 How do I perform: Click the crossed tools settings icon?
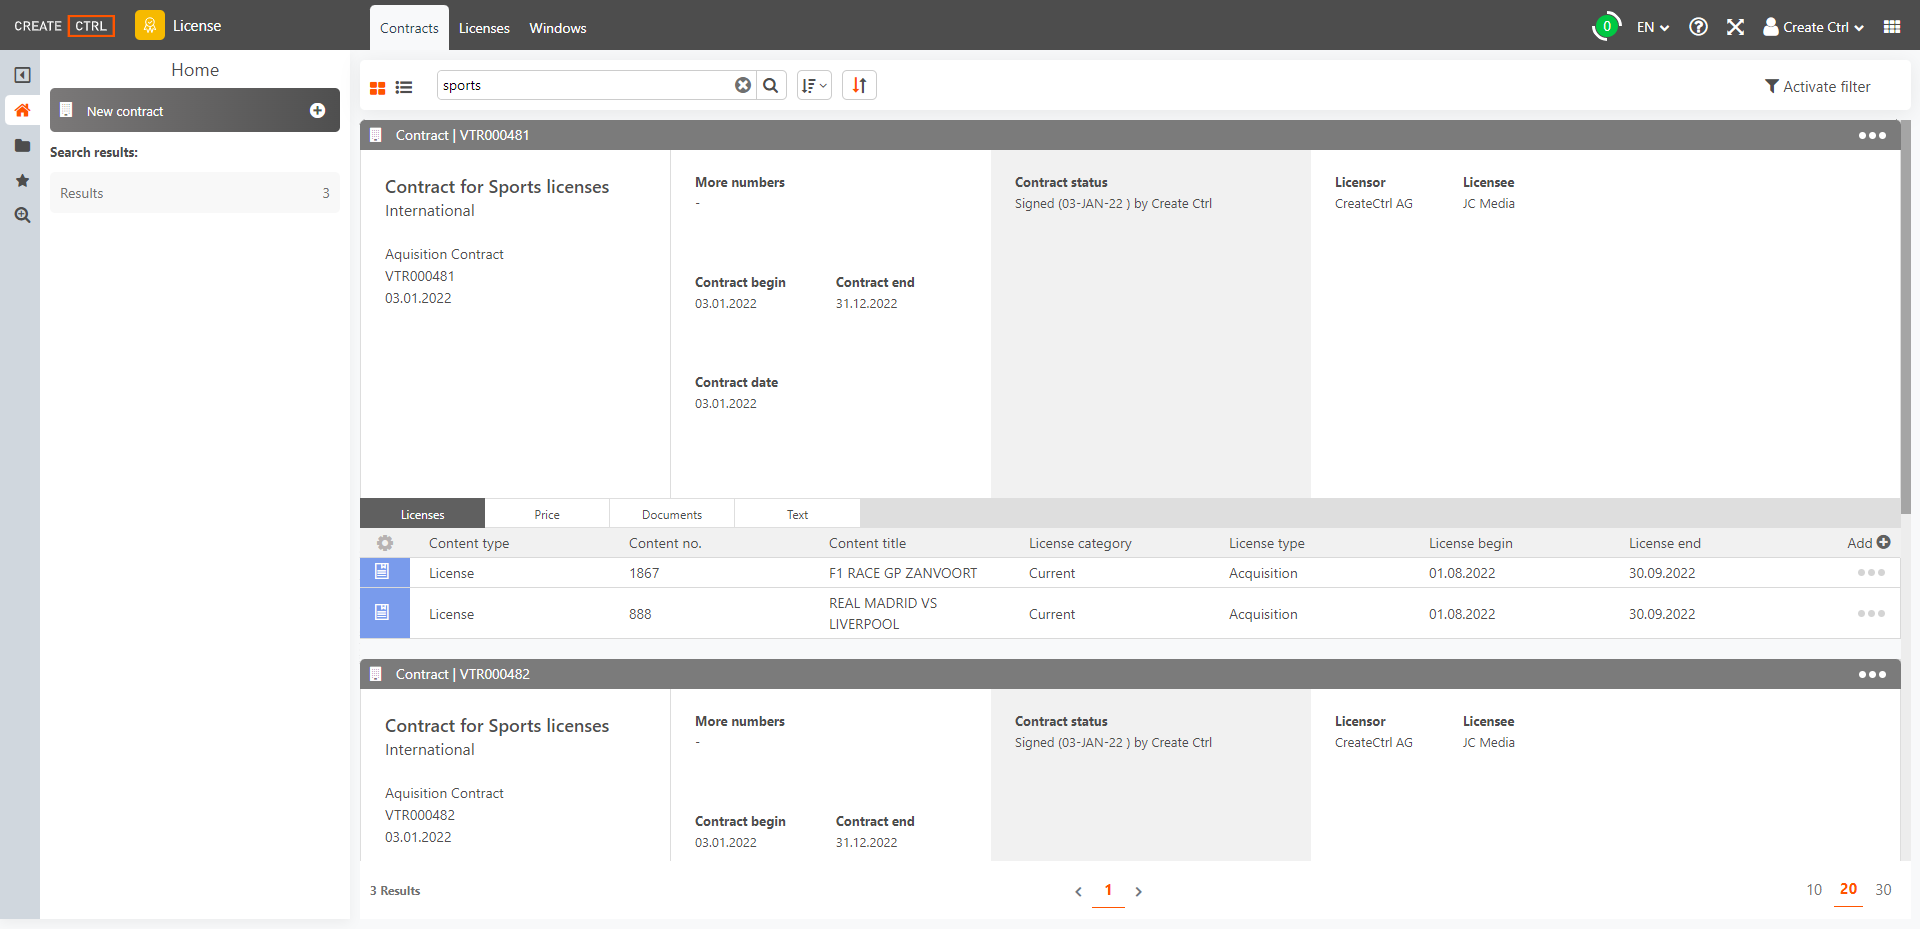[x=1735, y=27]
